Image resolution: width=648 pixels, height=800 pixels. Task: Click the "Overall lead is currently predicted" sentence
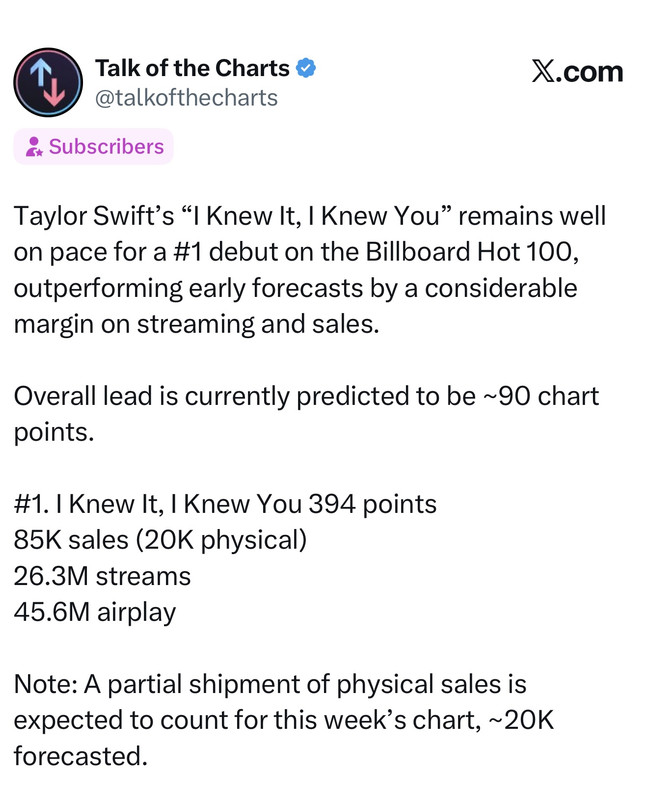[x=306, y=414]
